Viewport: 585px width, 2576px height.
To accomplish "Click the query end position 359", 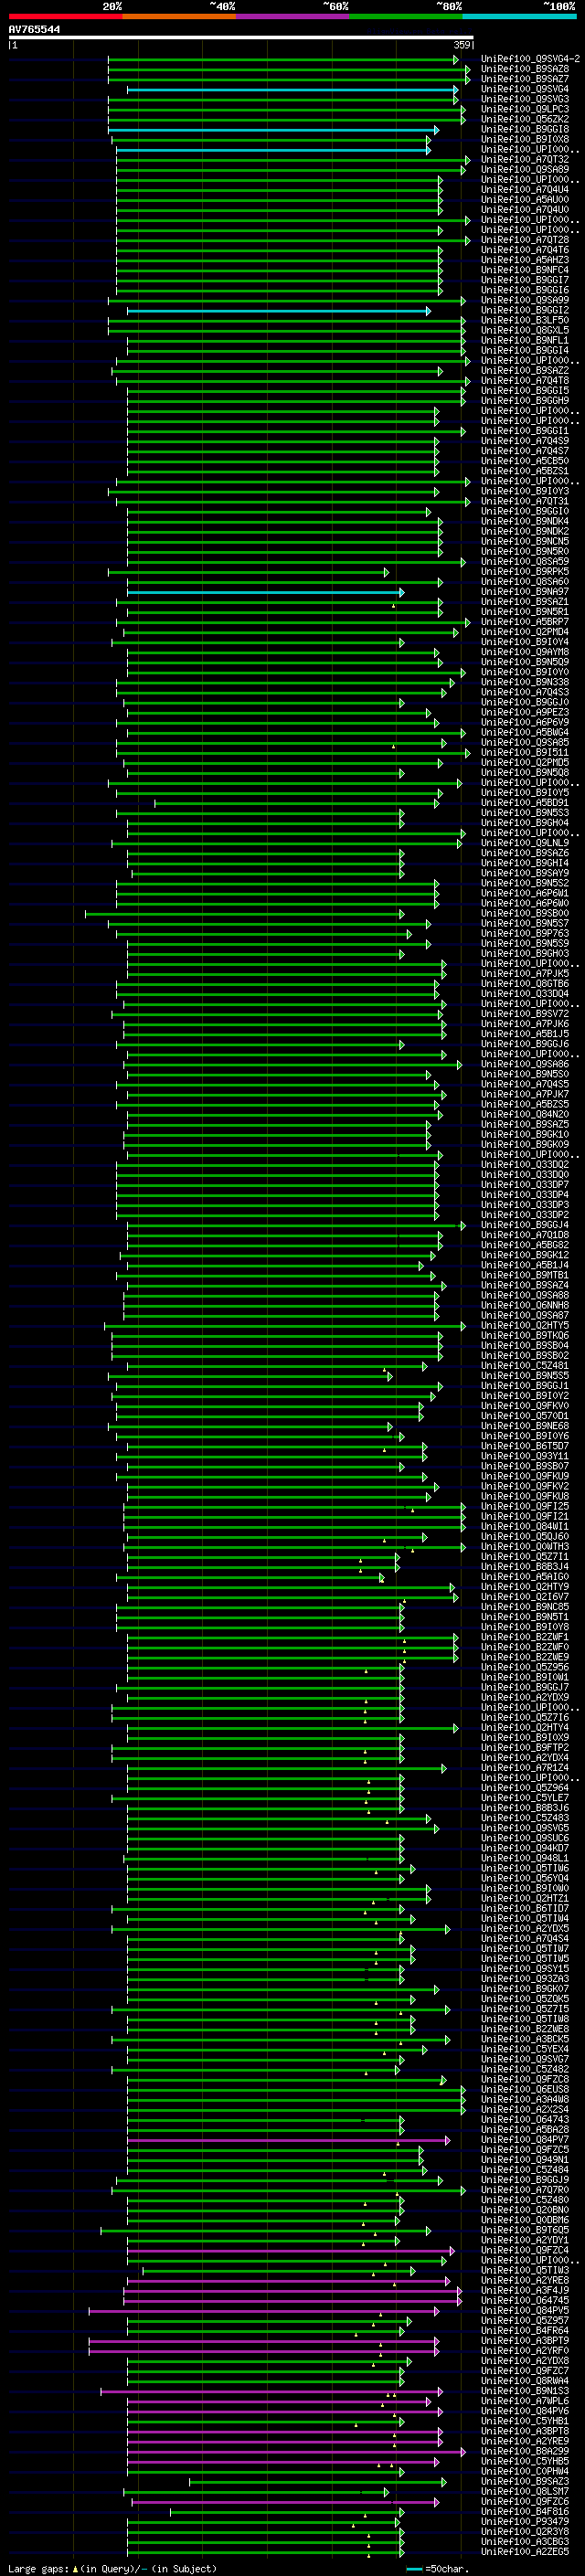I will pyautogui.click(x=462, y=45).
